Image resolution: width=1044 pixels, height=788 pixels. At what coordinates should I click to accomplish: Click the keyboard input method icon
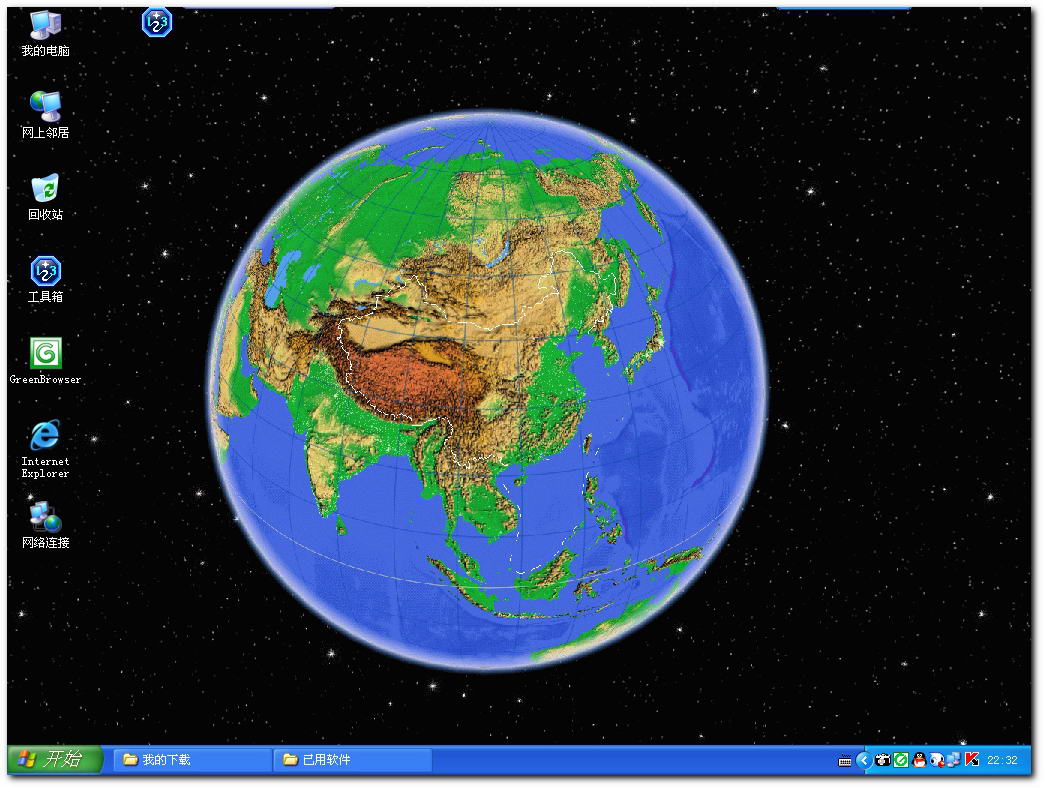[x=845, y=761]
